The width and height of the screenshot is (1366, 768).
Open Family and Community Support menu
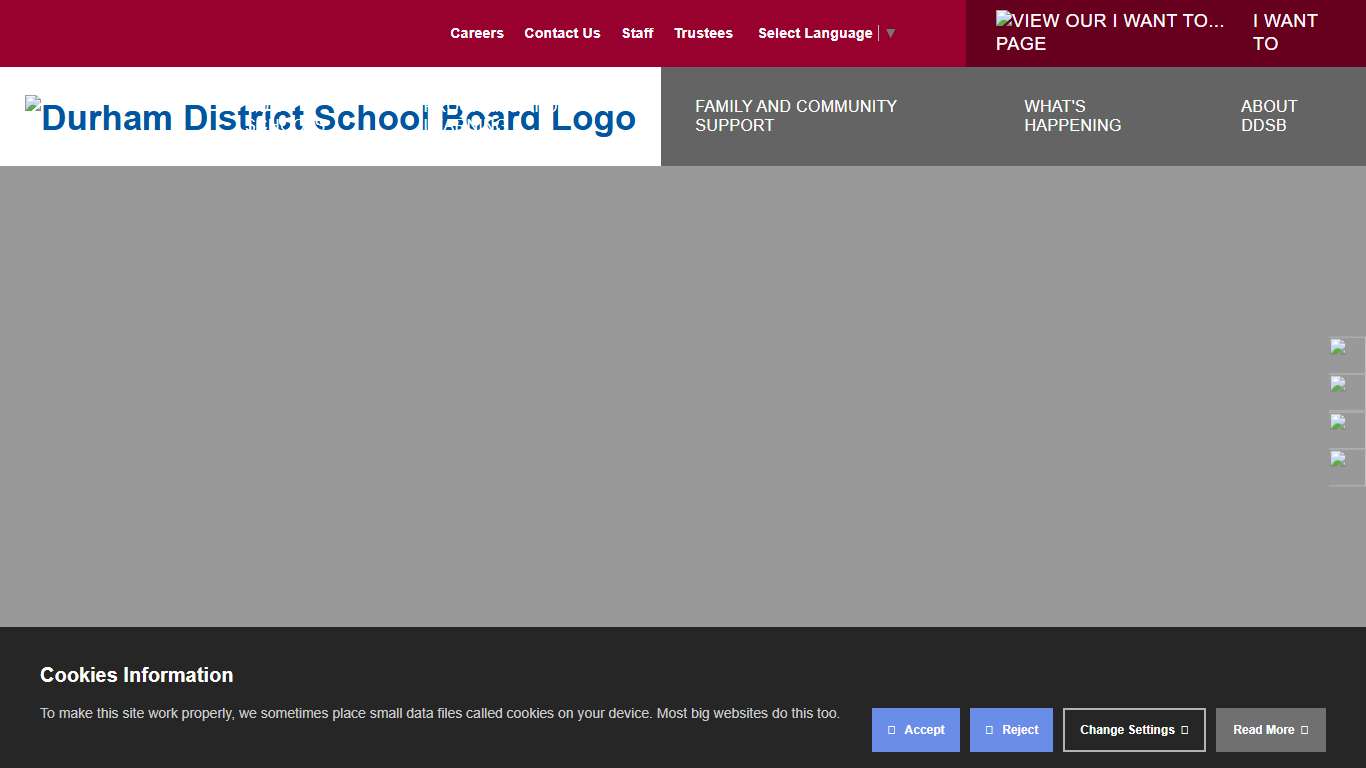pos(796,115)
